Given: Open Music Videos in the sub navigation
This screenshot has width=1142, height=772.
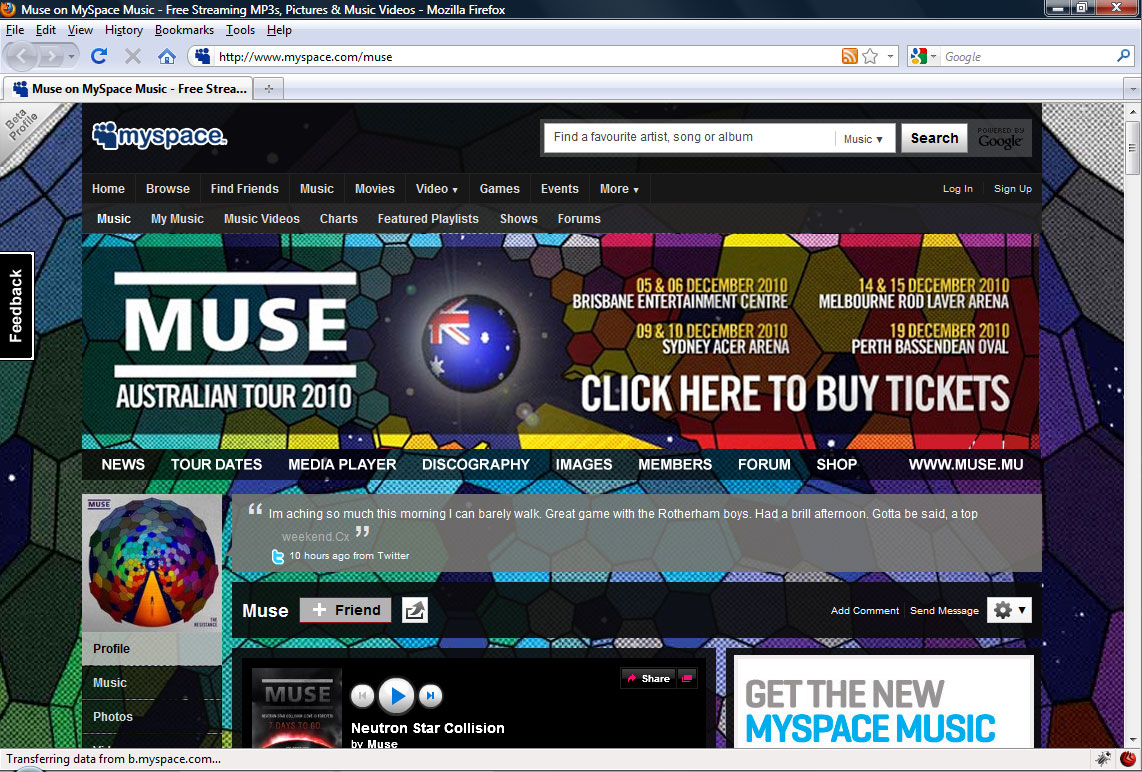Looking at the screenshot, I should point(261,218).
